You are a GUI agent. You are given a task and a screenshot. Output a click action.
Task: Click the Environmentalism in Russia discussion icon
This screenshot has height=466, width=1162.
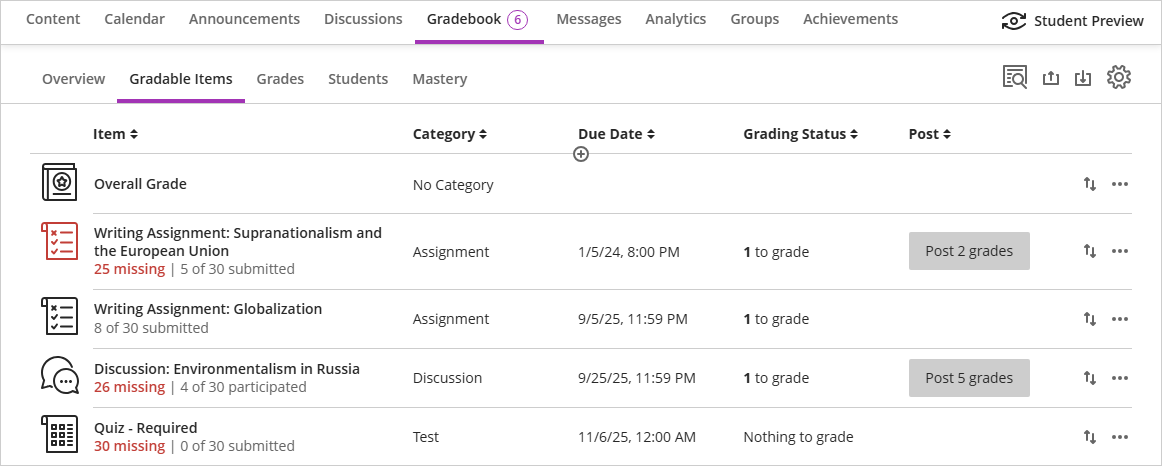pos(59,376)
